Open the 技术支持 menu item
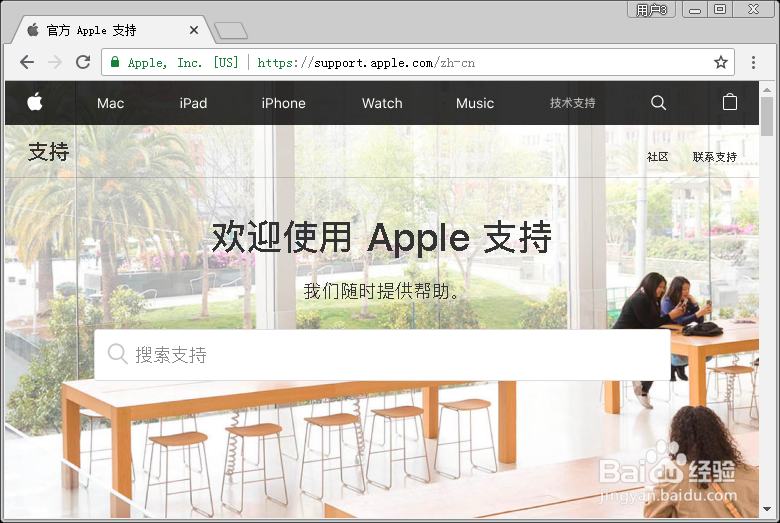 (x=573, y=103)
